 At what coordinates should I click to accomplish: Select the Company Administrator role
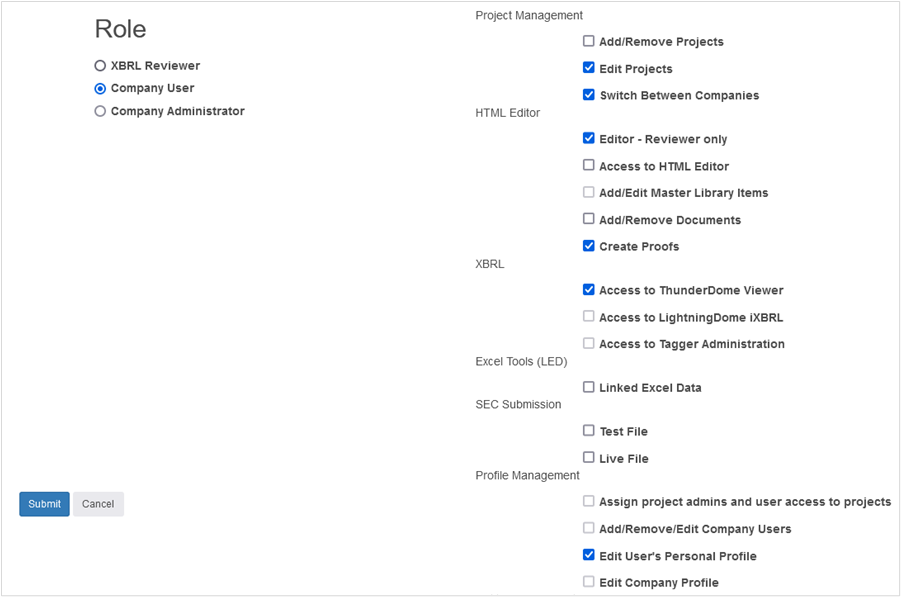click(x=100, y=112)
